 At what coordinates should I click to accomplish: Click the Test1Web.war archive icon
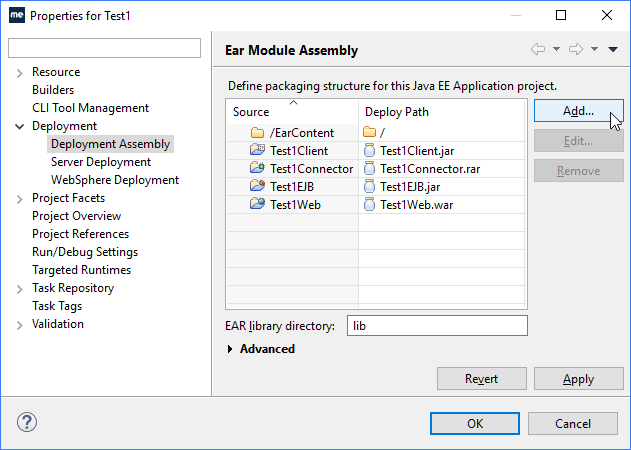click(x=370, y=205)
